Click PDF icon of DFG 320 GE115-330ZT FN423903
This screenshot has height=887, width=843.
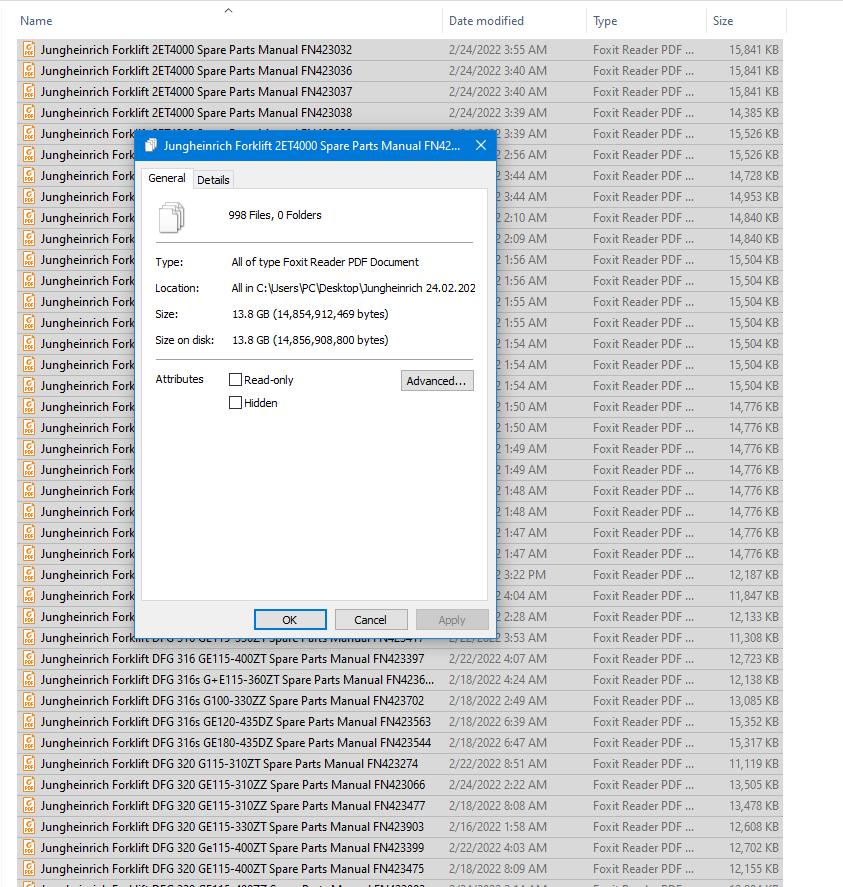point(29,826)
